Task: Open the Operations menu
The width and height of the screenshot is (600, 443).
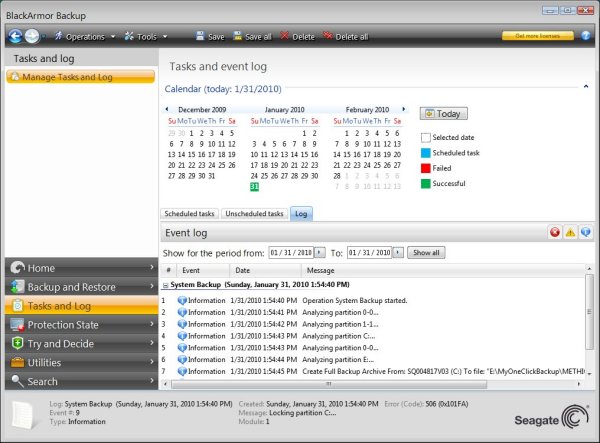Action: pos(85,37)
